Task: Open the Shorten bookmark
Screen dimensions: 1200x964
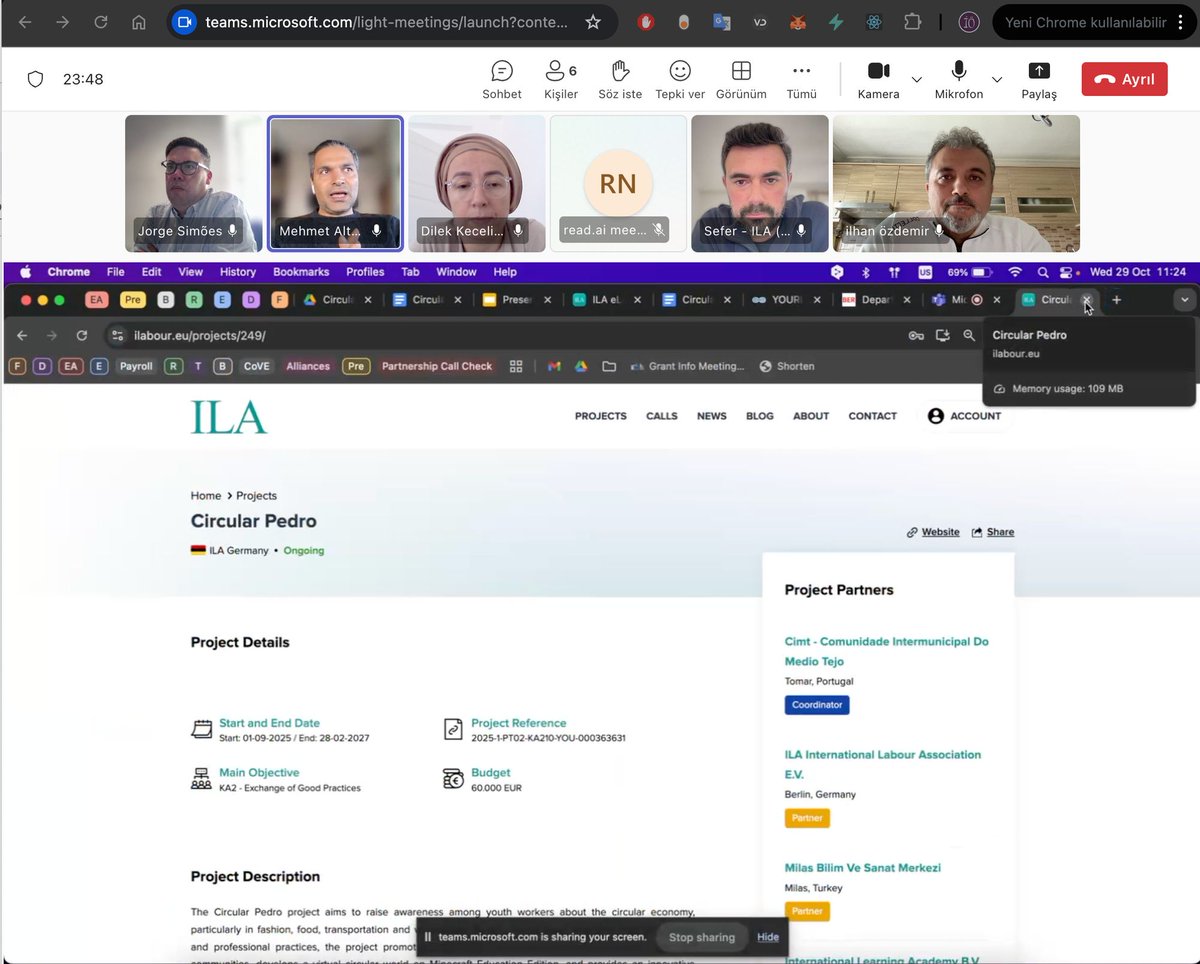Action: coord(787,366)
